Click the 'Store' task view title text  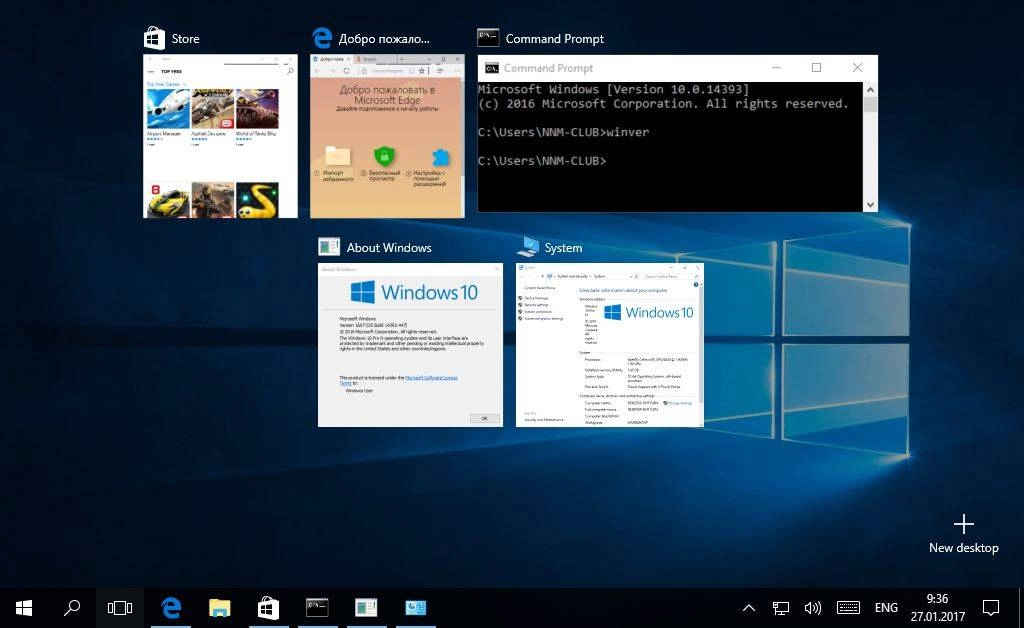pyautogui.click(x=185, y=39)
